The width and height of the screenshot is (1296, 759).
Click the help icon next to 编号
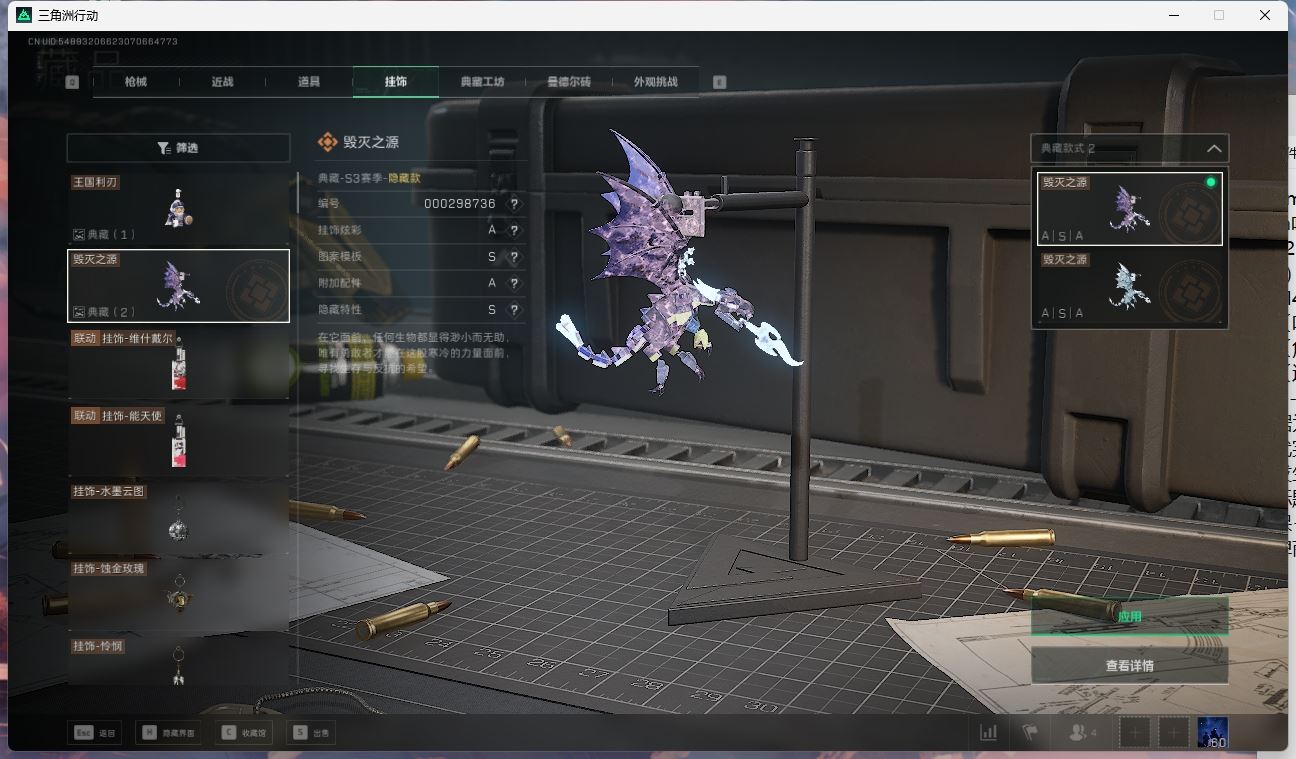(514, 204)
